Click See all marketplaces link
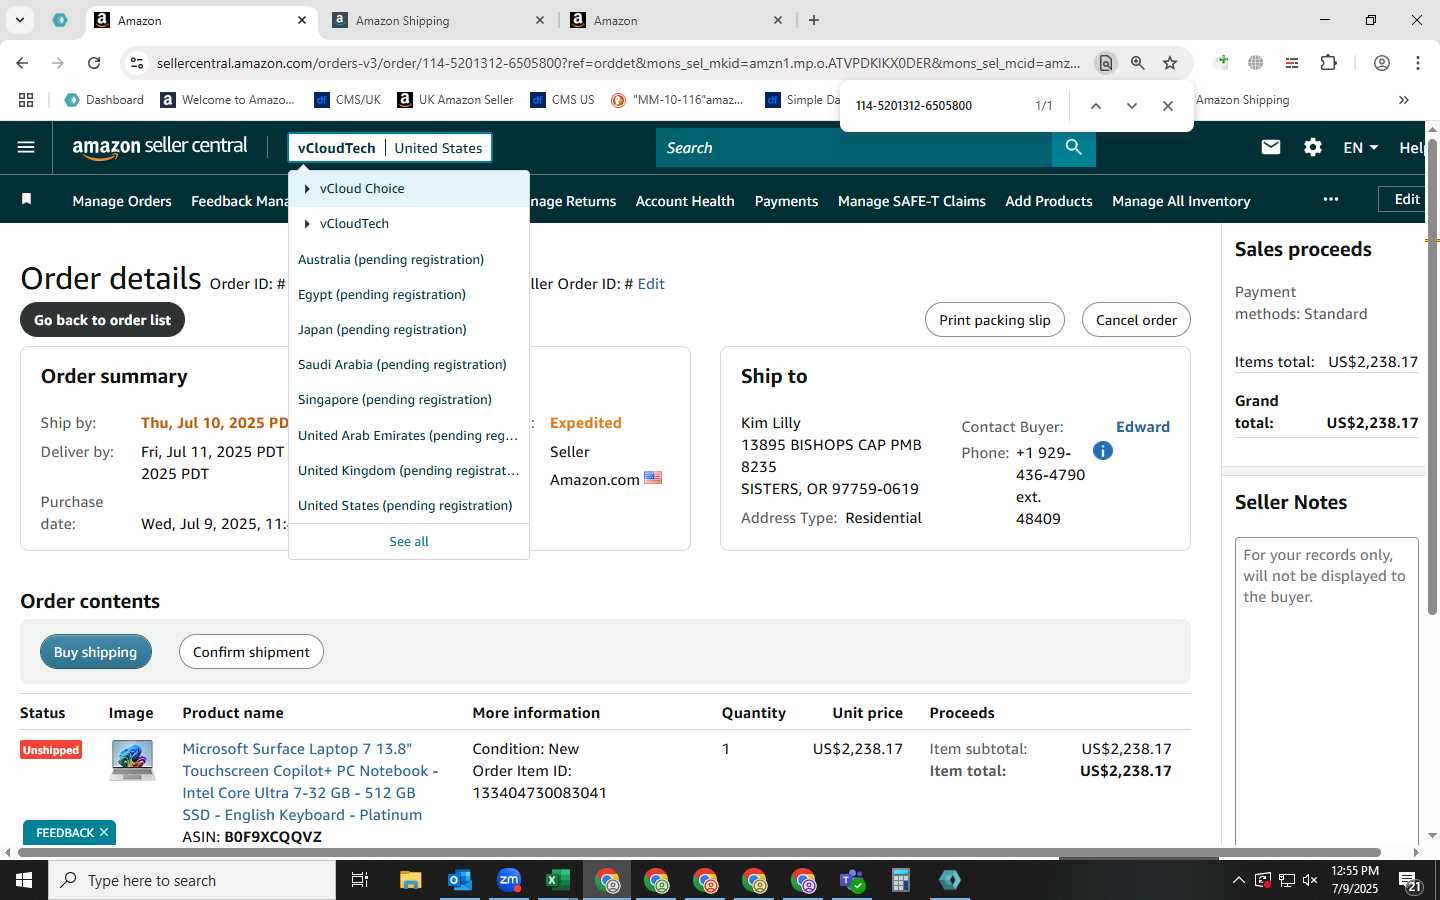1440x900 pixels. click(409, 541)
